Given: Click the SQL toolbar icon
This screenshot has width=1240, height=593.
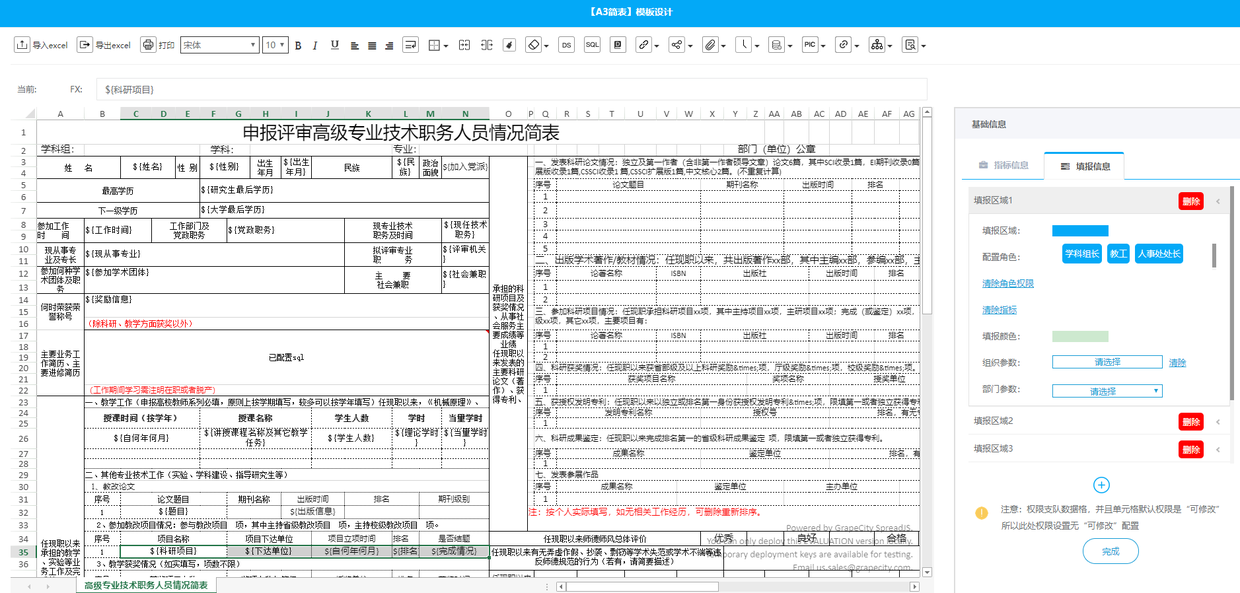Looking at the screenshot, I should [592, 45].
